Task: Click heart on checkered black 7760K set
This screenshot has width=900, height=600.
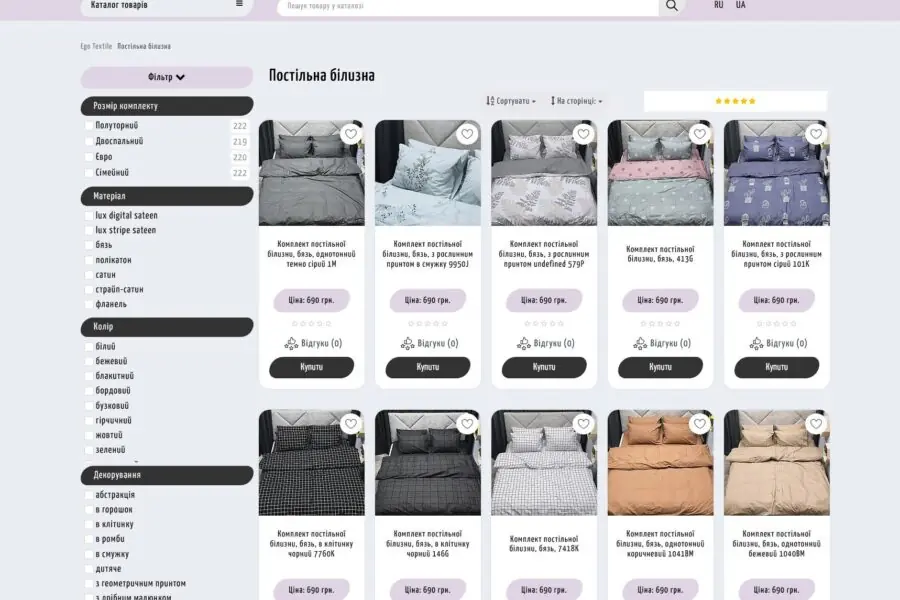Action: click(x=351, y=424)
